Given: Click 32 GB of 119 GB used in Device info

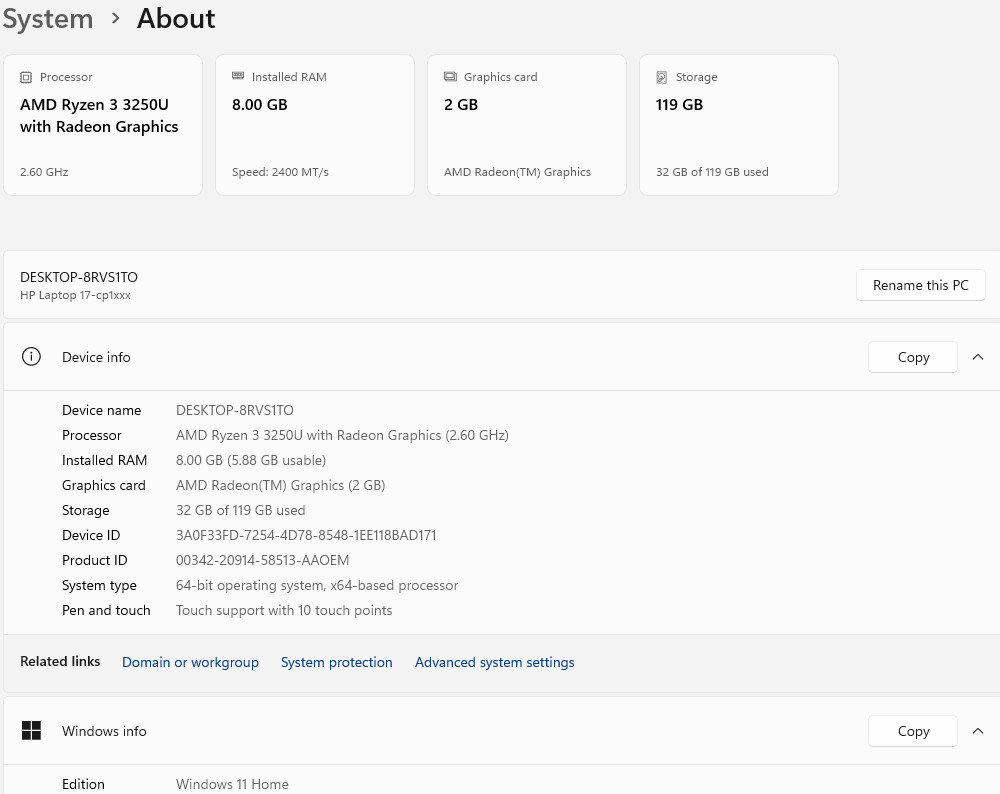Looking at the screenshot, I should [240, 510].
